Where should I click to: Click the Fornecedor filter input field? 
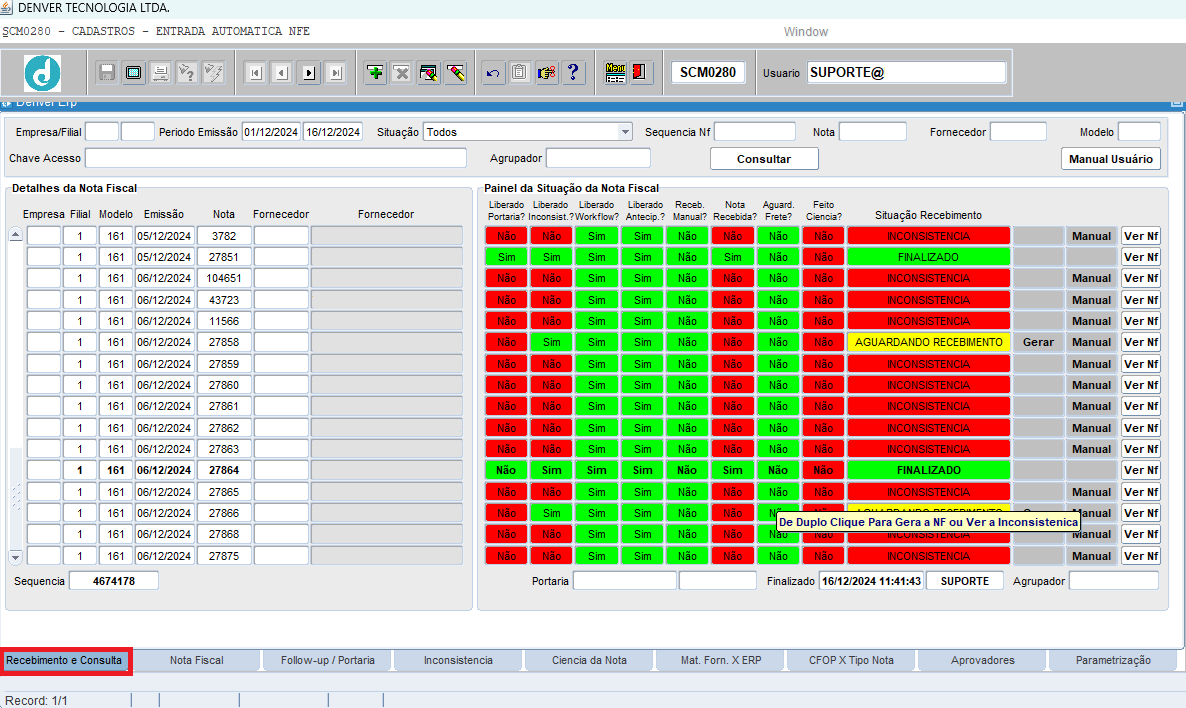click(1018, 132)
